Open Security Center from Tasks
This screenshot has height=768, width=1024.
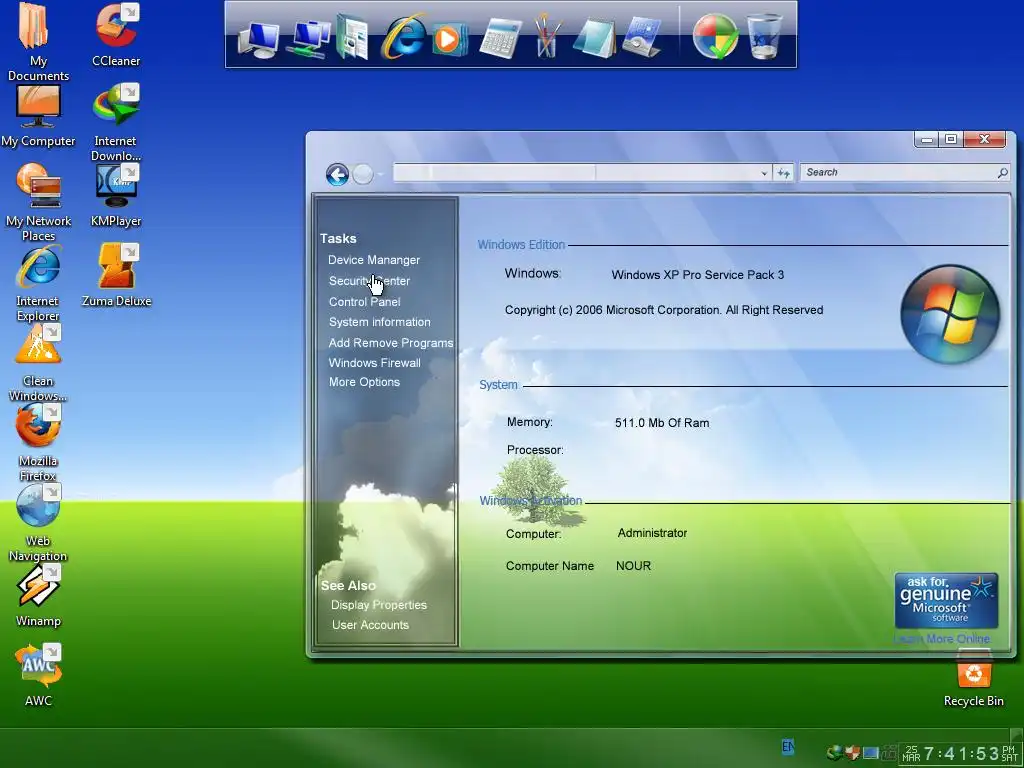(369, 281)
